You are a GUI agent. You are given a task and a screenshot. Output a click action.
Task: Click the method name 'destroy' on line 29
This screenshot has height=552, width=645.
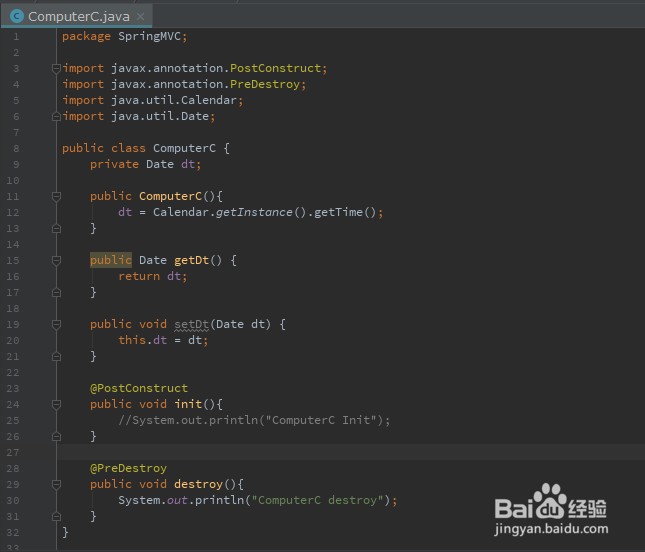coord(198,484)
